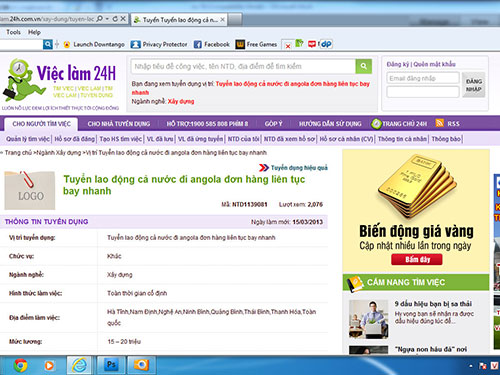This screenshot has height=375, width=500.
Task: Select the CHO NHÀ TUYỂN DỤNG tab
Action: point(119,124)
